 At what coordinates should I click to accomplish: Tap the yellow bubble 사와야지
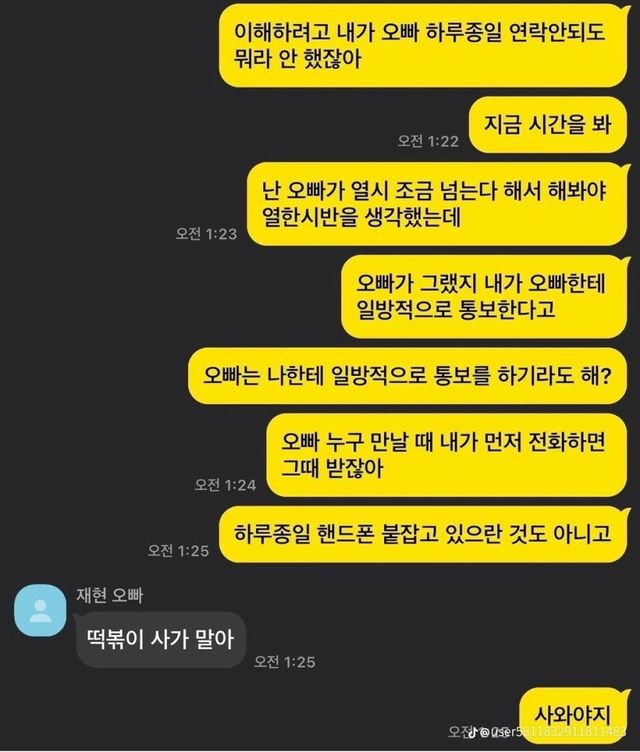click(573, 715)
